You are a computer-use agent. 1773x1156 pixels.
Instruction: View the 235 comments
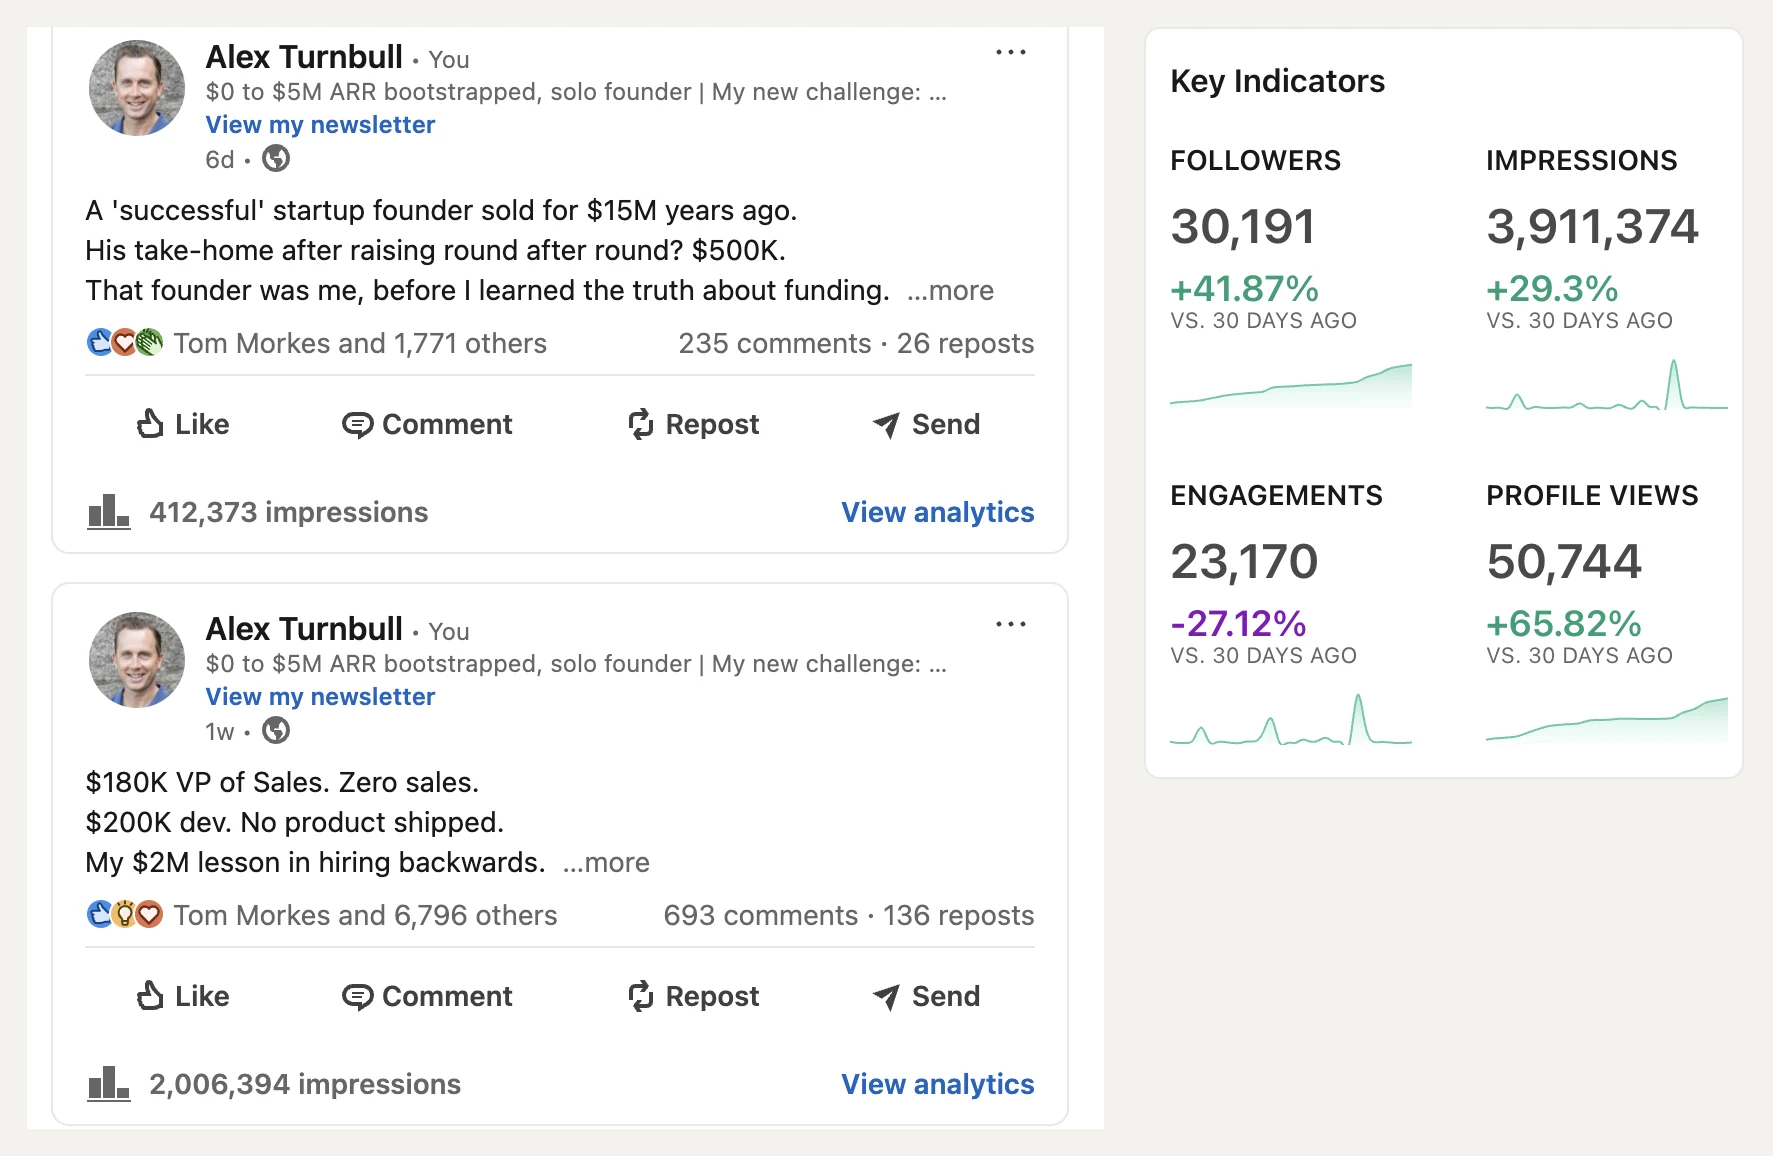click(775, 344)
